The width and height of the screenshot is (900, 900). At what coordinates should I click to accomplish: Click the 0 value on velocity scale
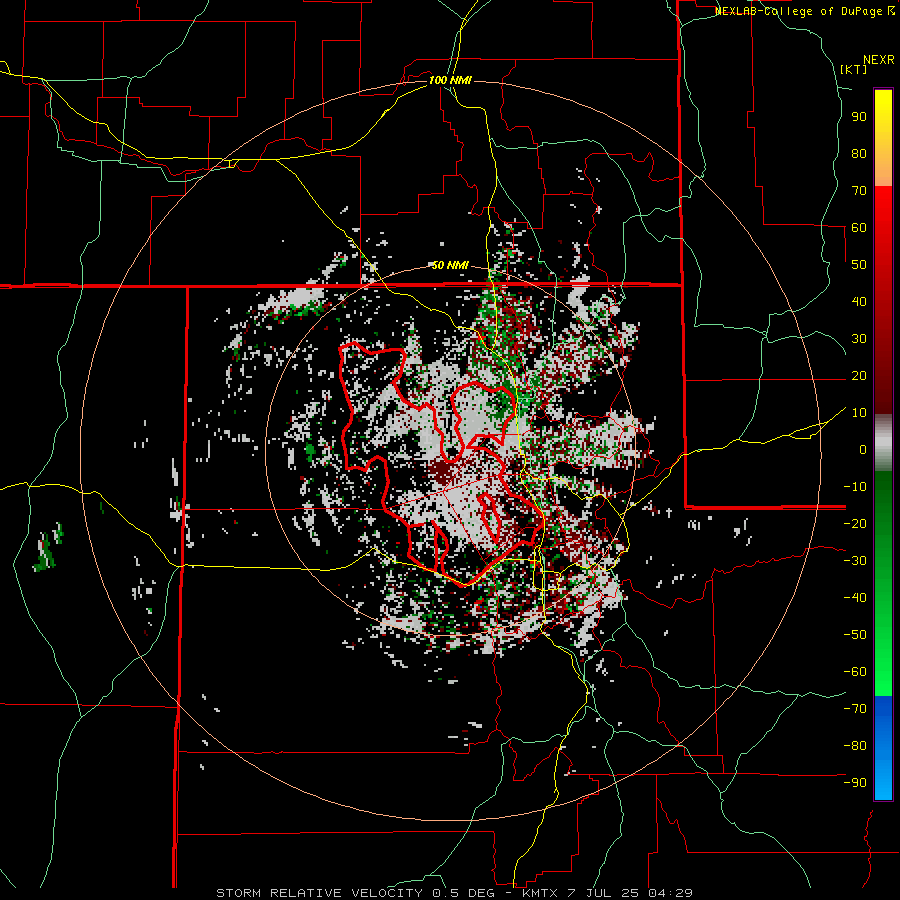[863, 450]
